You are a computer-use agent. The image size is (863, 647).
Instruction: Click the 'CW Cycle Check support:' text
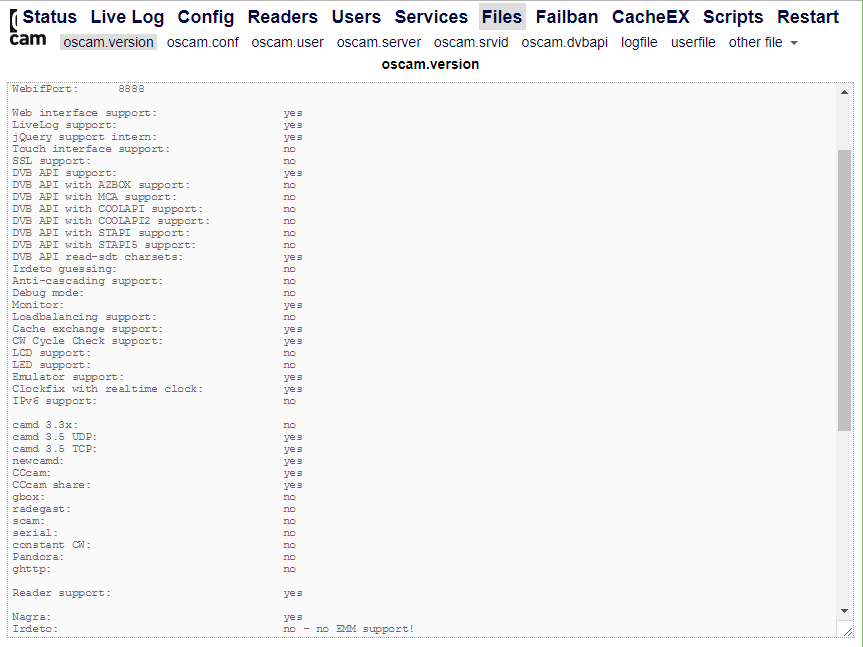[88, 341]
